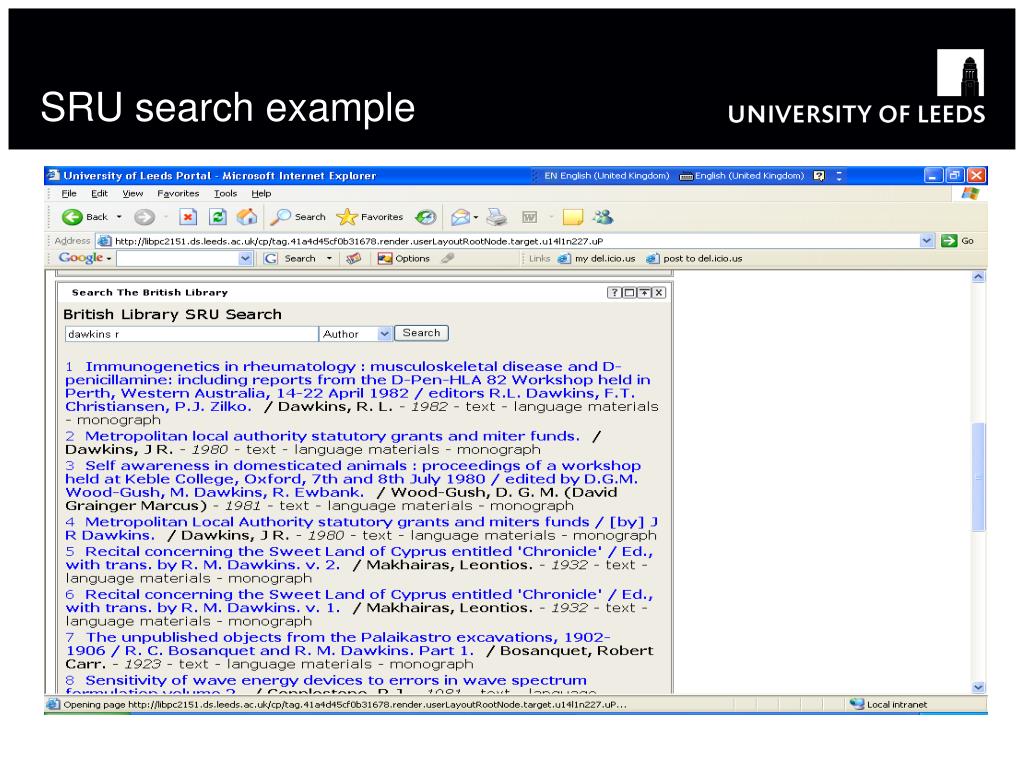Open result 2 Metropolitan local authority statutory grants
The width and height of the screenshot is (1024, 768).
point(332,436)
